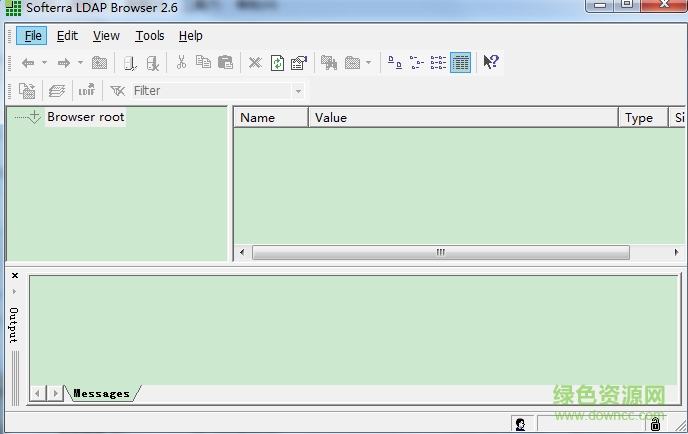The height and width of the screenshot is (434, 688).
Task: Click the user icon in status bar
Action: [521, 424]
